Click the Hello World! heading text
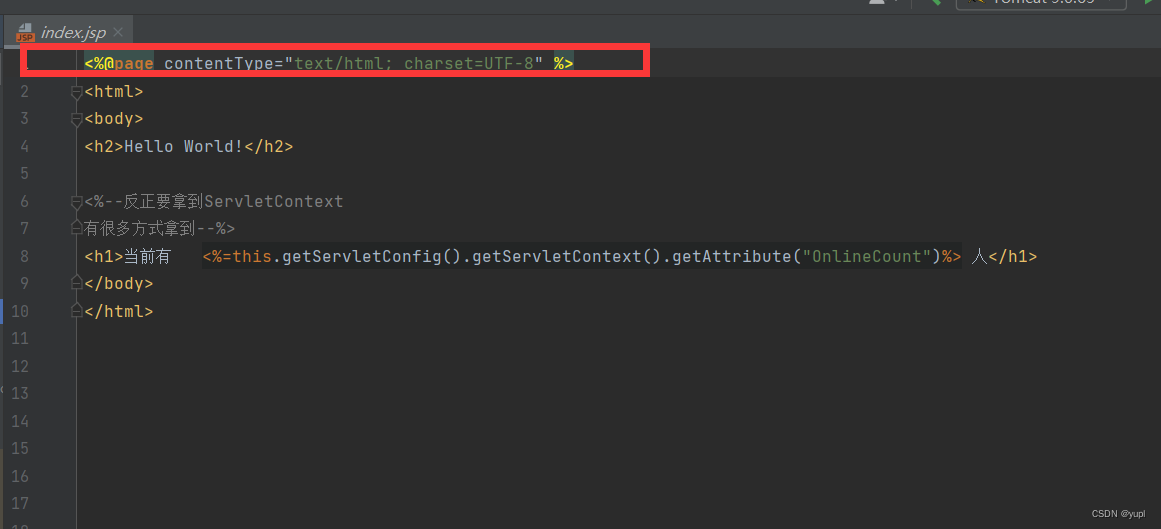Screen dimensions: 1161x529 [x=184, y=147]
